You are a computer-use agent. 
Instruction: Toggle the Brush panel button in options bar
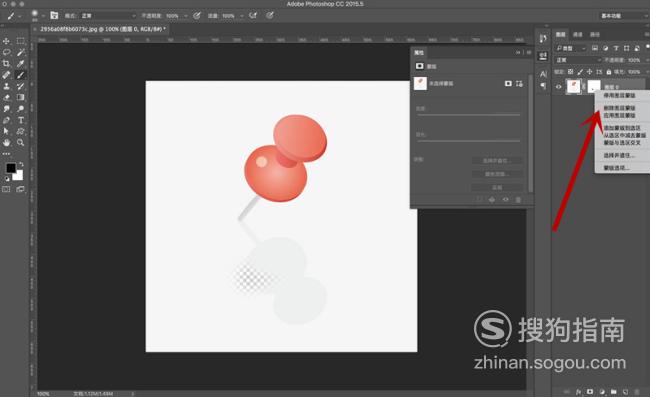point(54,15)
